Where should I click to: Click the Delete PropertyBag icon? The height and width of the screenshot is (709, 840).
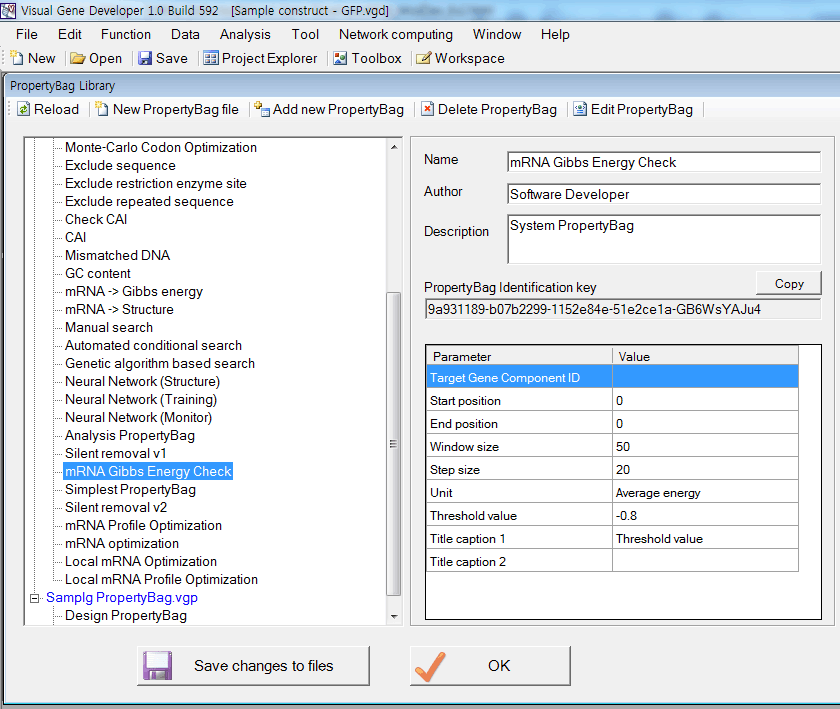[427, 109]
